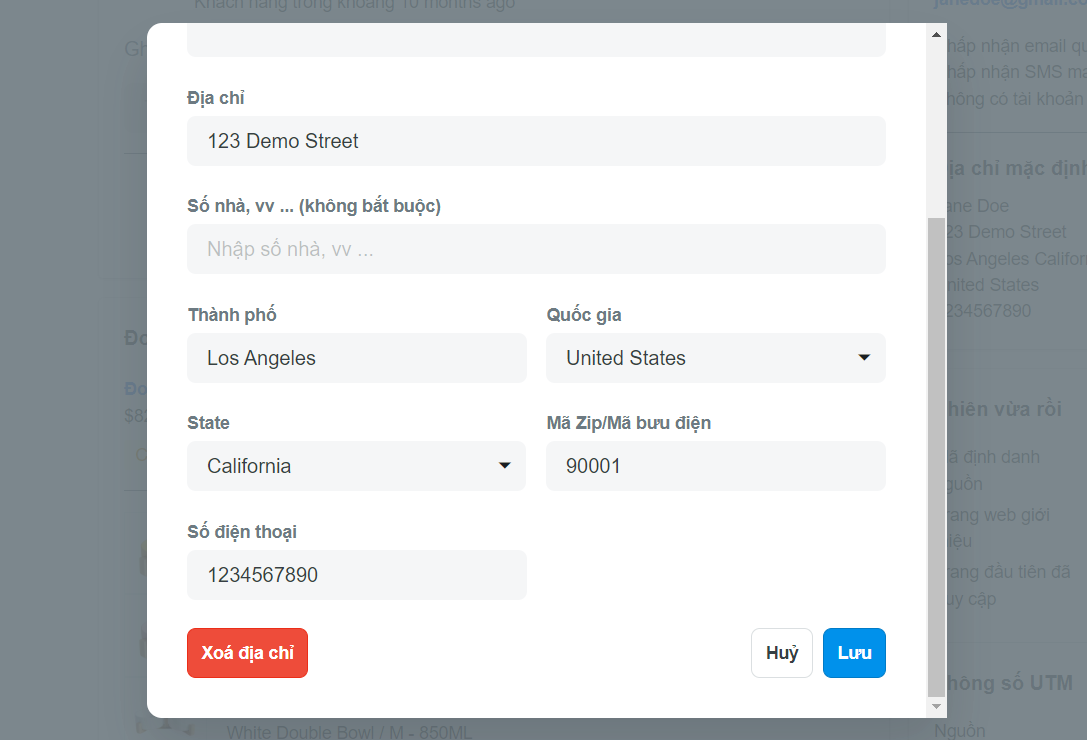Click the dialog's vertical scrollbar thumb
1087x740 pixels.
tap(936, 457)
